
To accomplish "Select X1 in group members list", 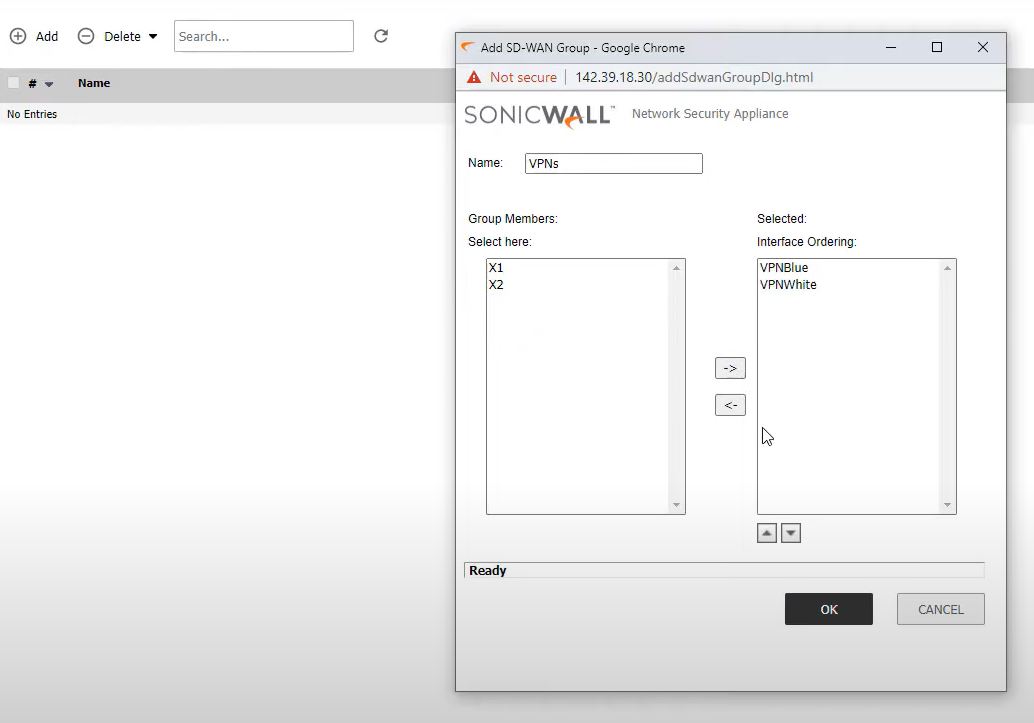I will pos(497,268).
